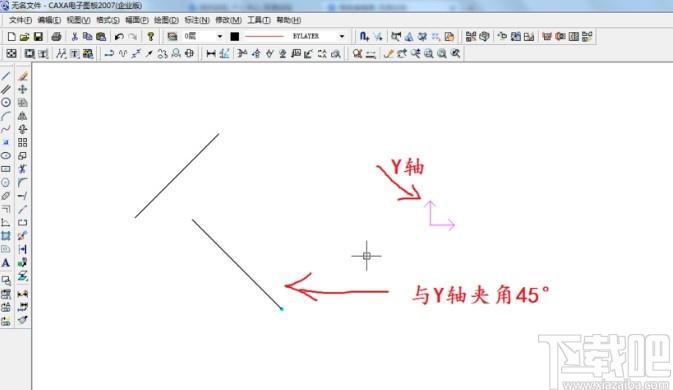Select the Mirror tool in edit palette
Image resolution: width=673 pixels, height=390 pixels.
tap(23, 116)
